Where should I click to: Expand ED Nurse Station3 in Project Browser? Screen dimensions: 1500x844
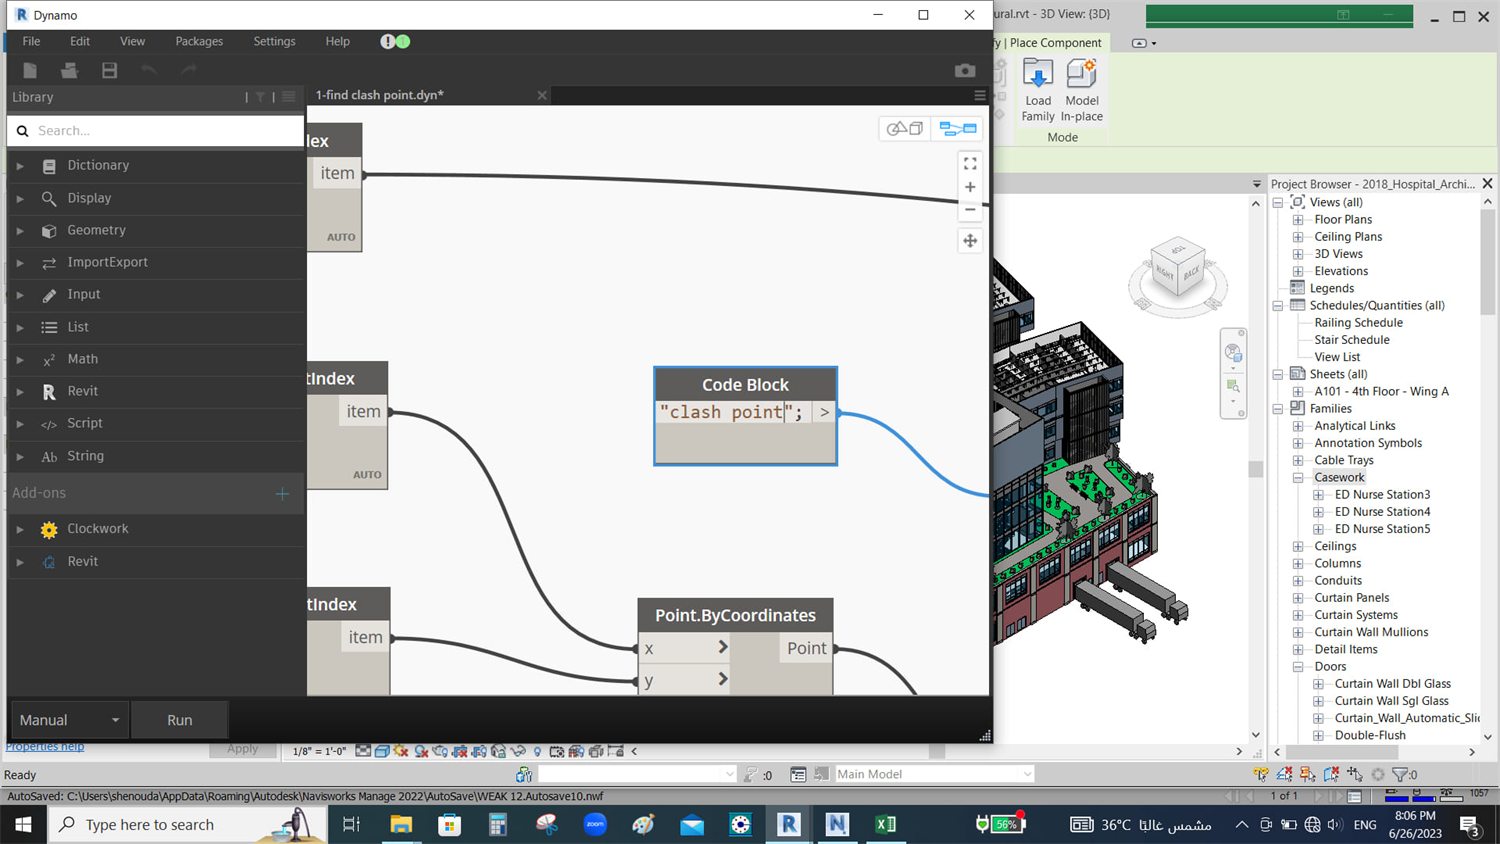(1318, 495)
